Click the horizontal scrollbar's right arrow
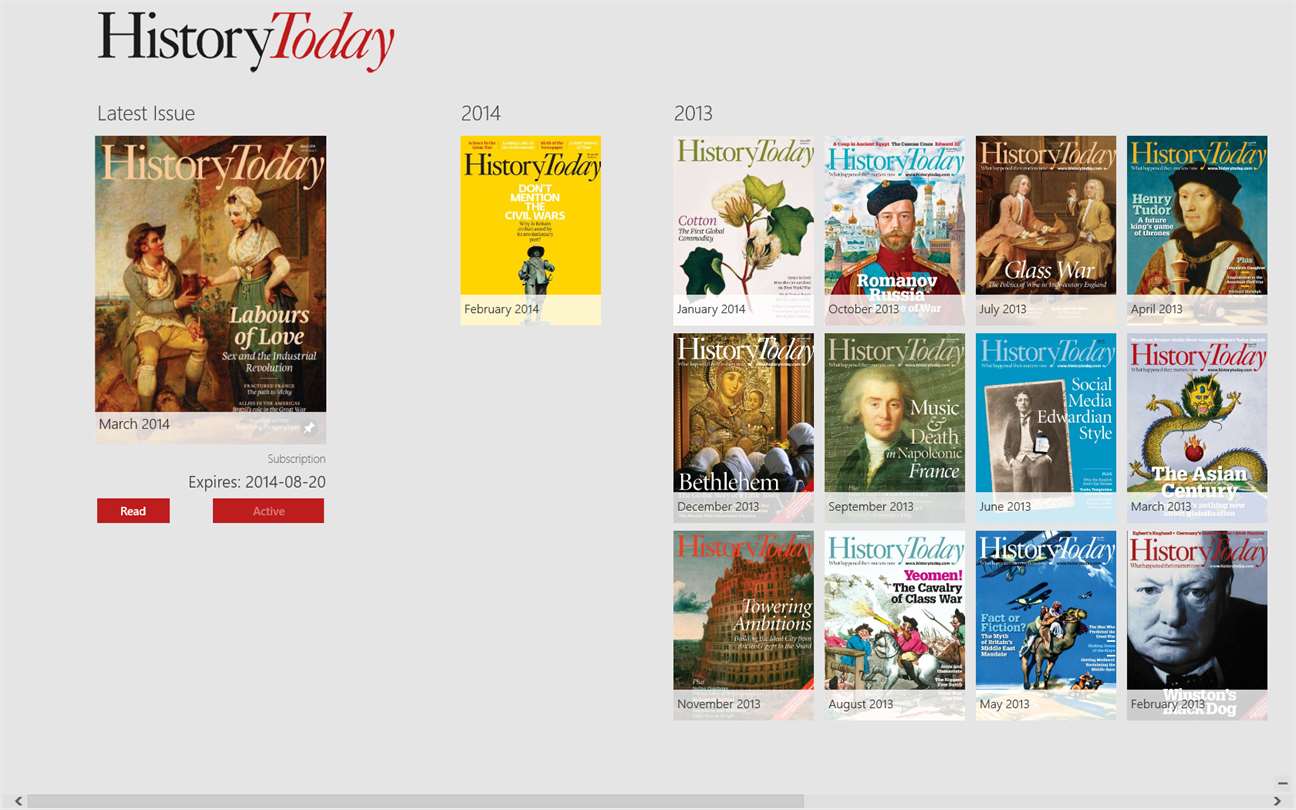The image size is (1296, 810). coord(1277,801)
